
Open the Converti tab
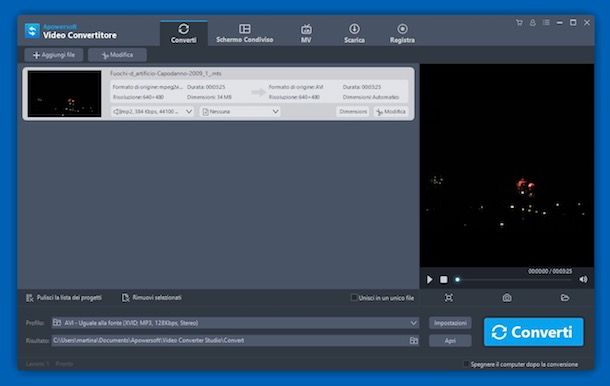tap(184, 33)
